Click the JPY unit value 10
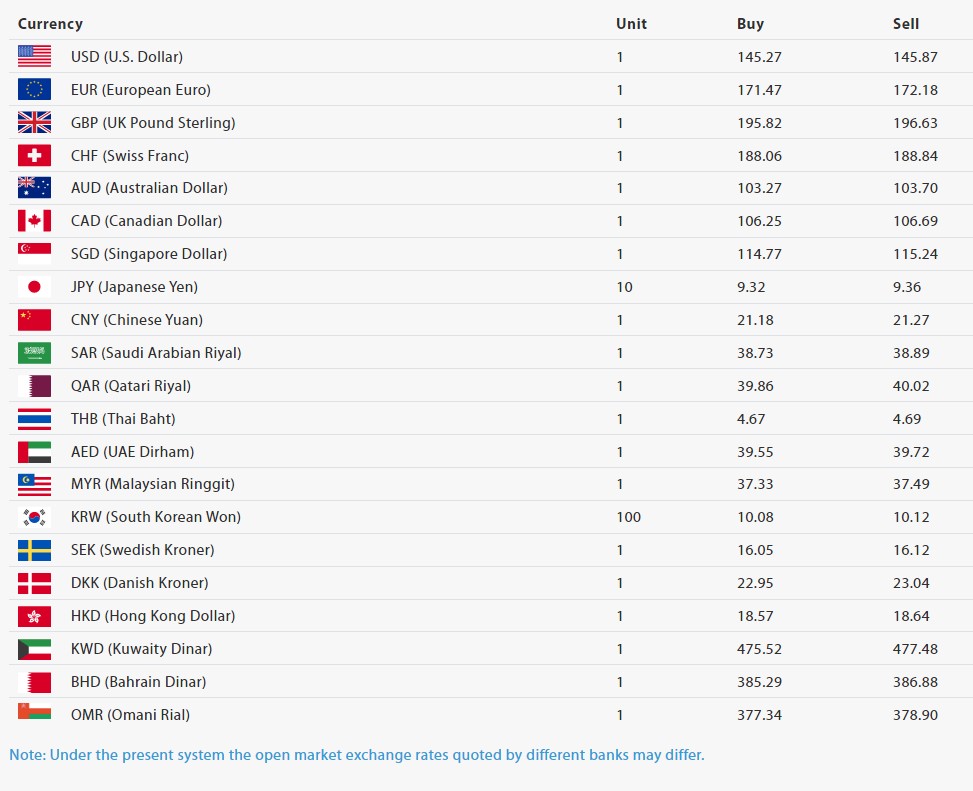The image size is (973, 791). [x=624, y=287]
